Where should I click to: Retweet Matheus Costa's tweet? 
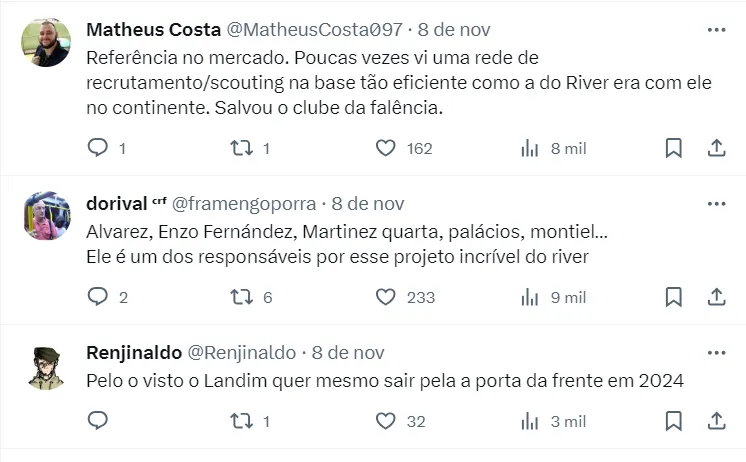(241, 148)
